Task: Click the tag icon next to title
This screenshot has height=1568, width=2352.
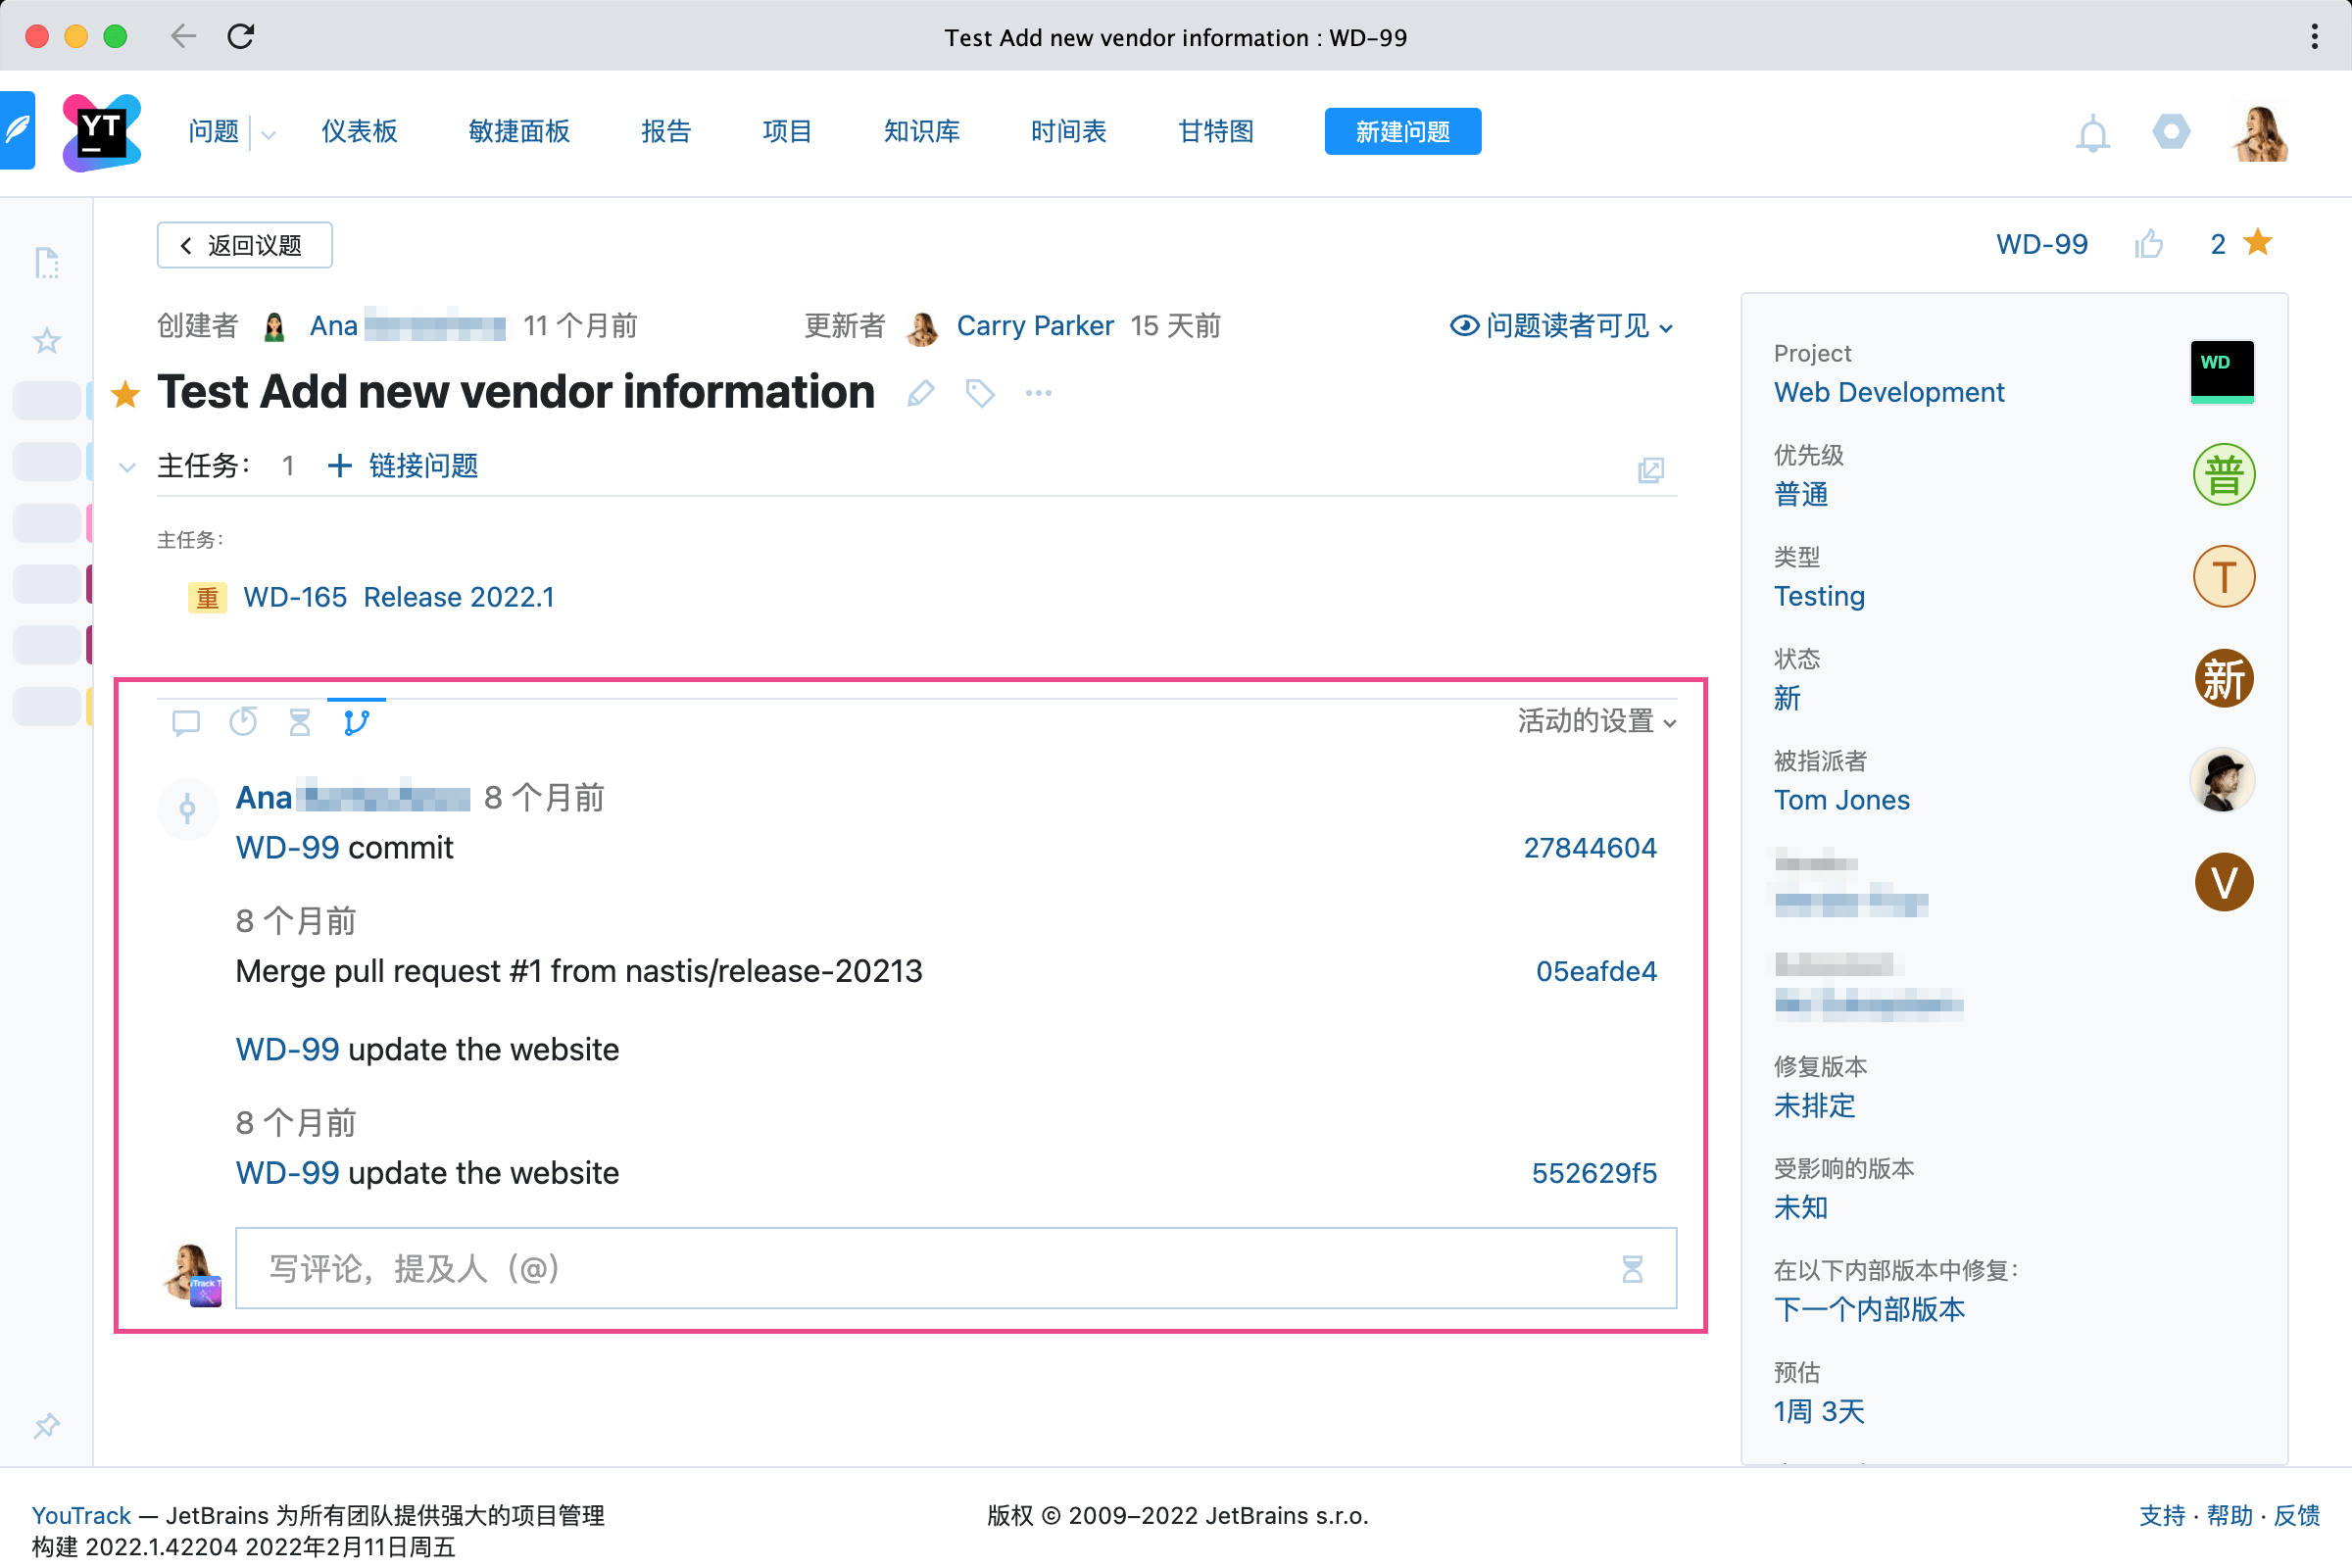Action: point(980,393)
